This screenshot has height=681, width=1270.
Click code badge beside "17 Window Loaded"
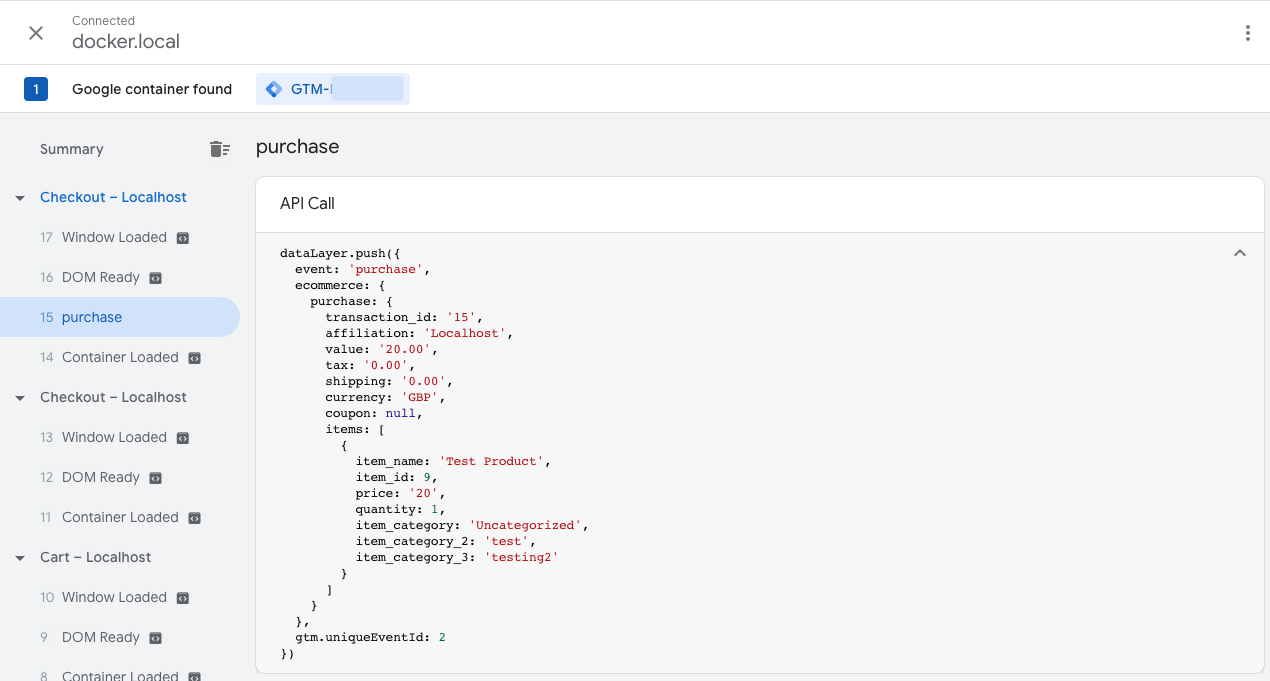click(x=181, y=237)
